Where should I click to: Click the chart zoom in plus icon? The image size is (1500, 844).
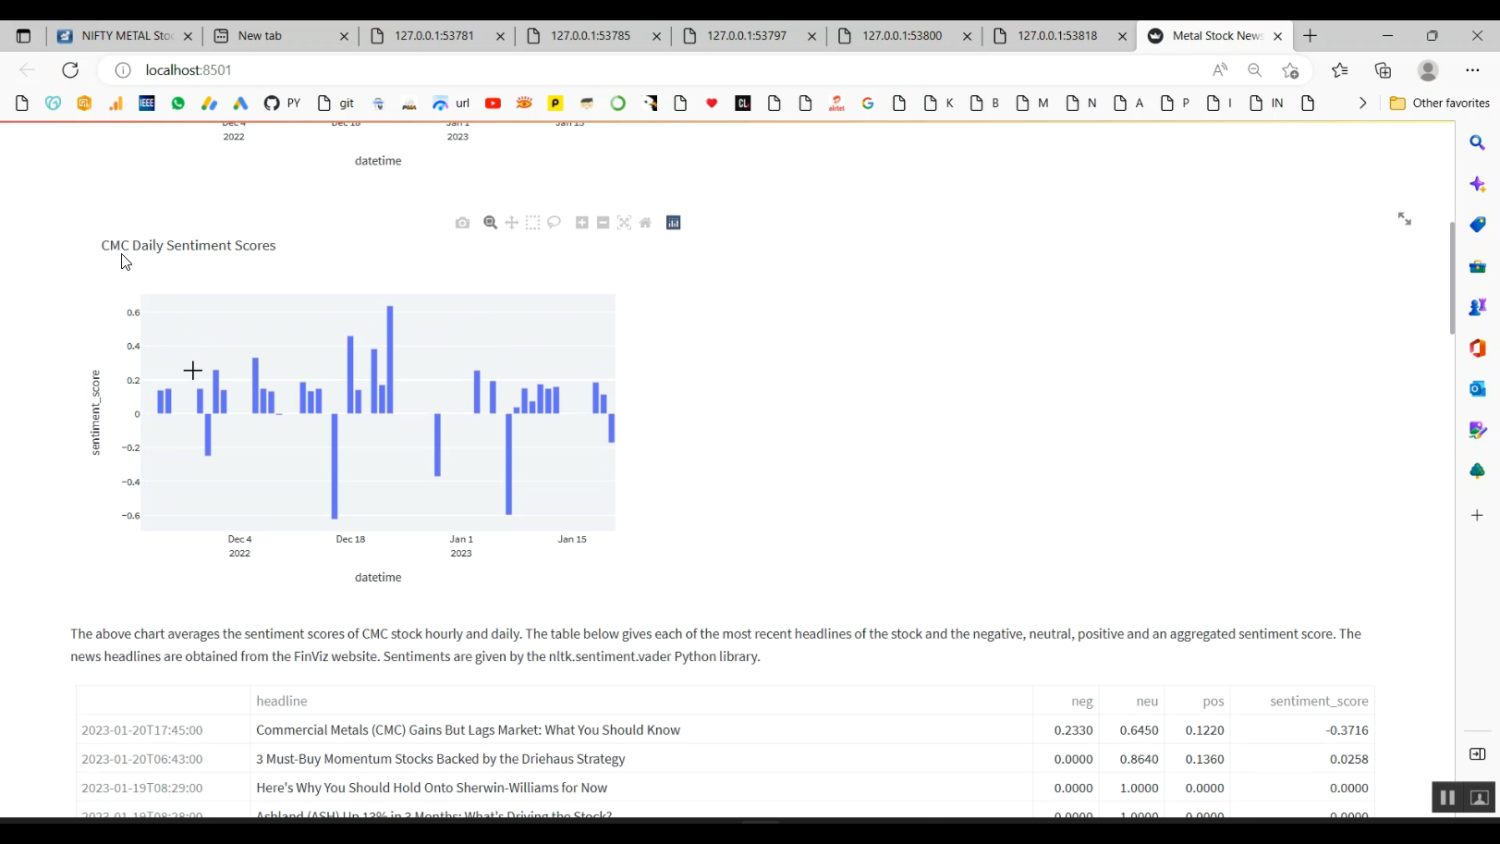tap(582, 223)
